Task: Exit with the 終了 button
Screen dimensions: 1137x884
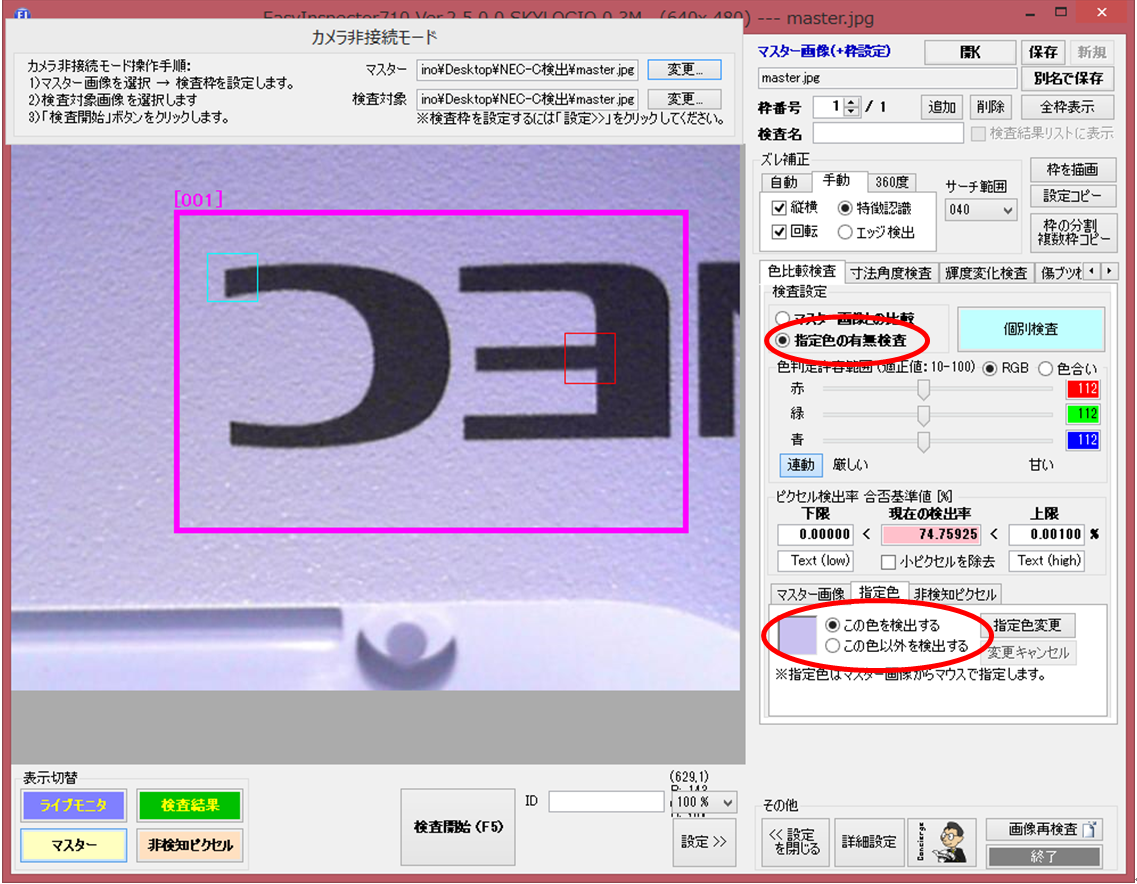Action: (x=1044, y=856)
